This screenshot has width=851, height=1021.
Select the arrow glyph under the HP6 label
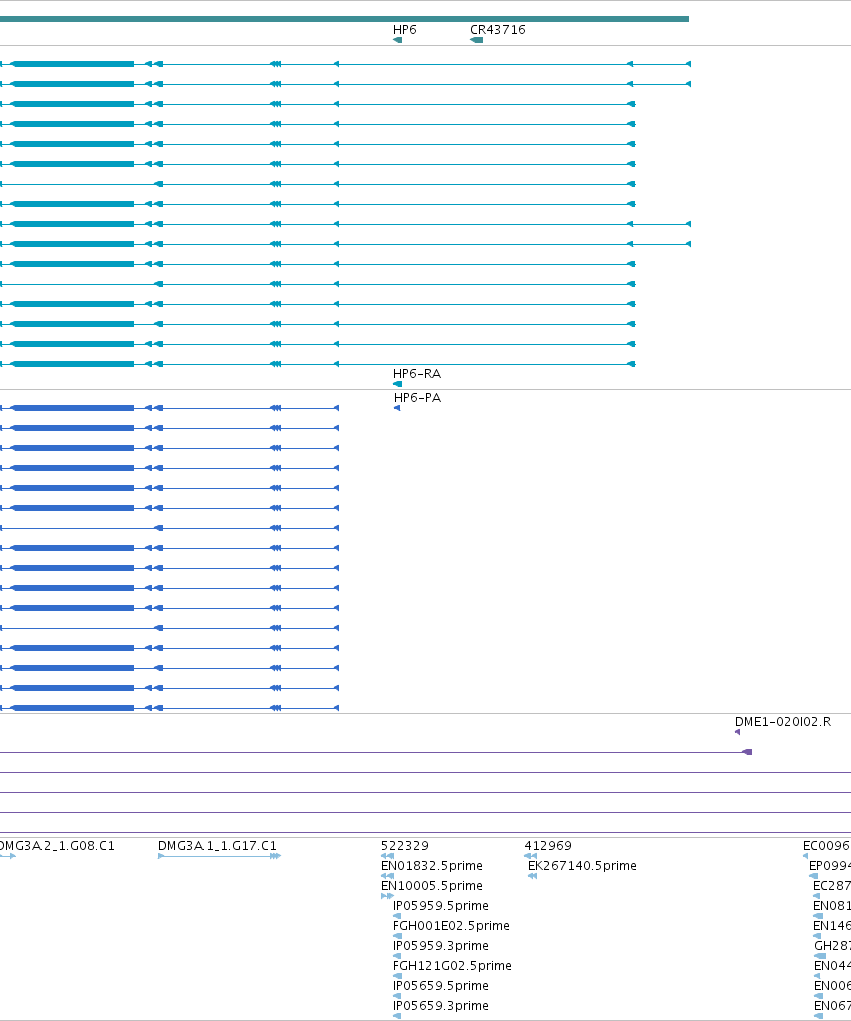pyautogui.click(x=397, y=40)
